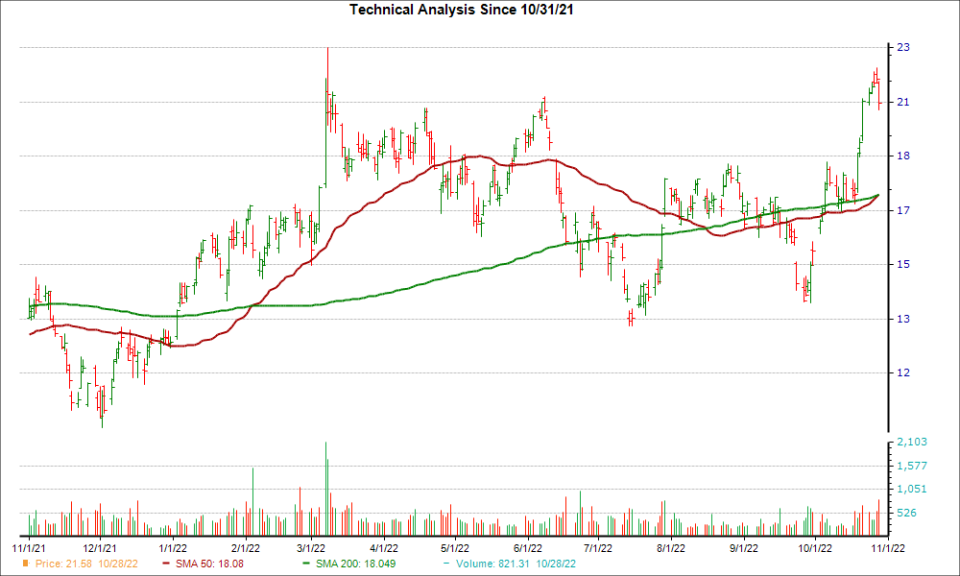
Task: Click the 18 price axis label
Action: coord(902,156)
